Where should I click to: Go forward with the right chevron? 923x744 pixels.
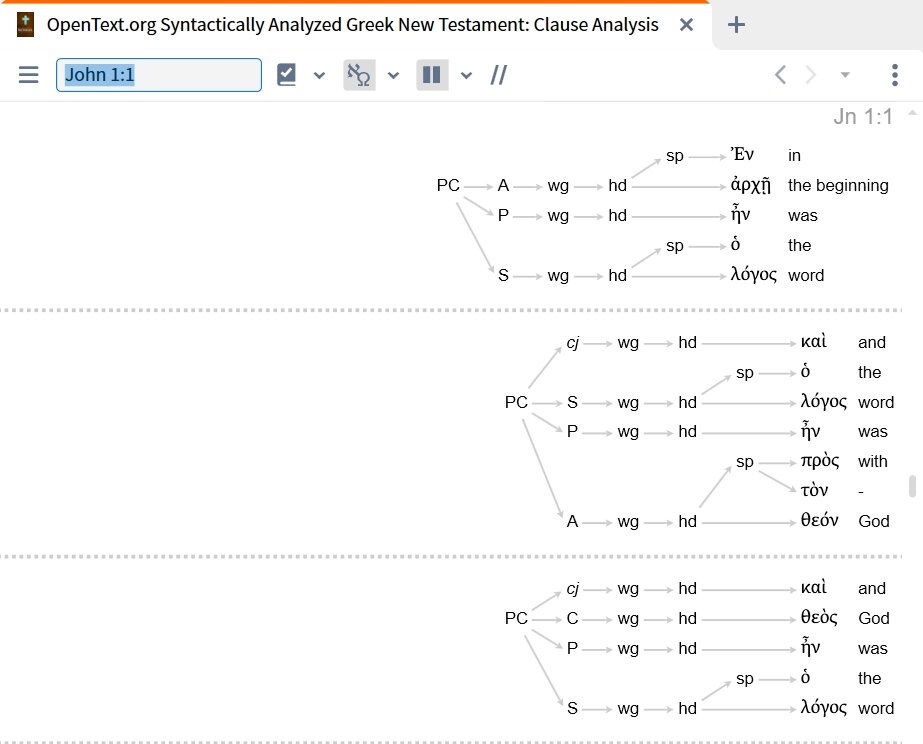pyautogui.click(x=811, y=75)
